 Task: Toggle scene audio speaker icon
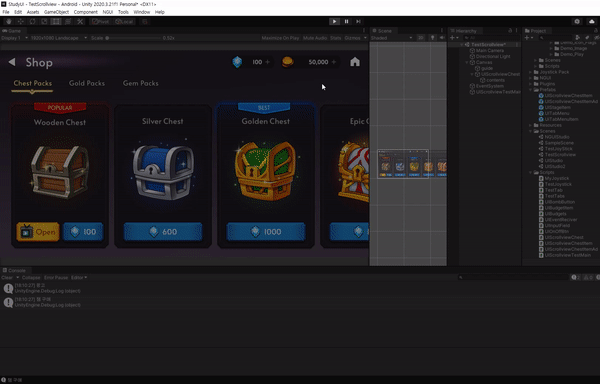point(442,38)
